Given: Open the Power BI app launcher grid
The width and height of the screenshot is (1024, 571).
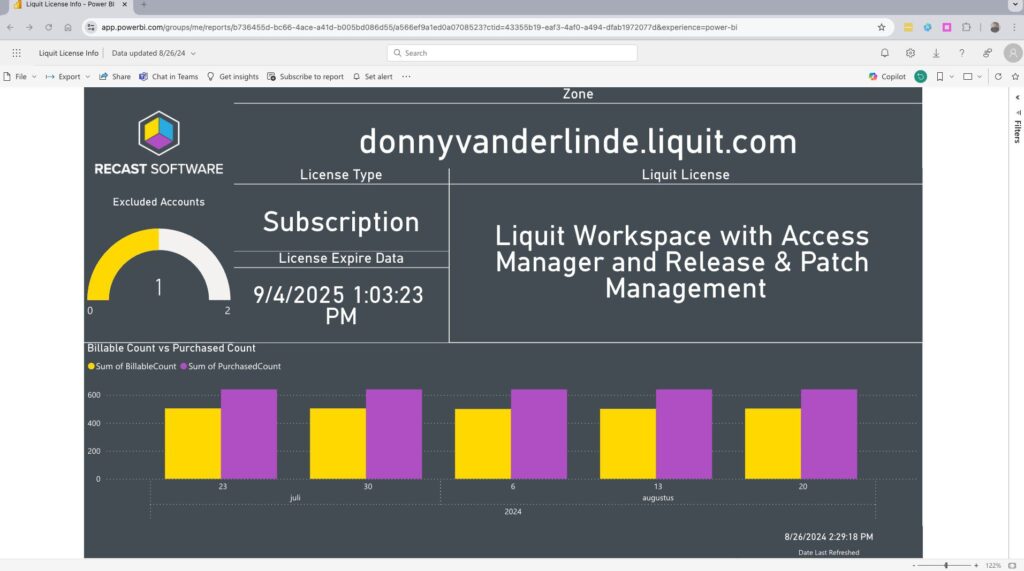Looking at the screenshot, I should pyautogui.click(x=16, y=53).
